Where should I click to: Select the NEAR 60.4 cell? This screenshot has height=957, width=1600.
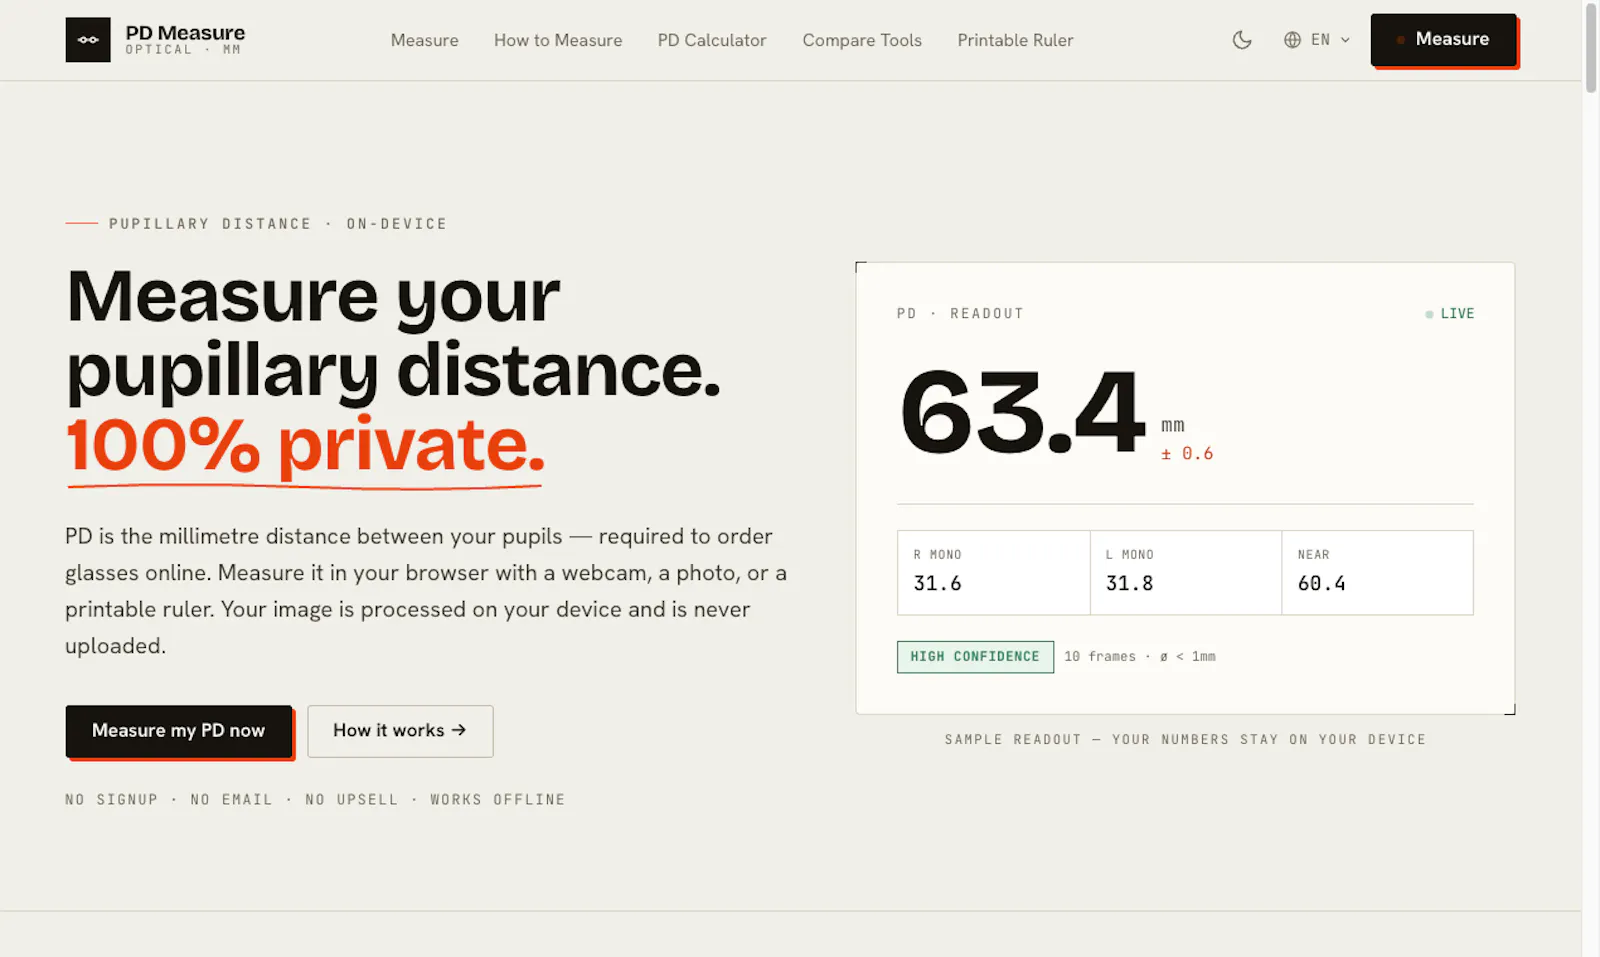(1377, 572)
